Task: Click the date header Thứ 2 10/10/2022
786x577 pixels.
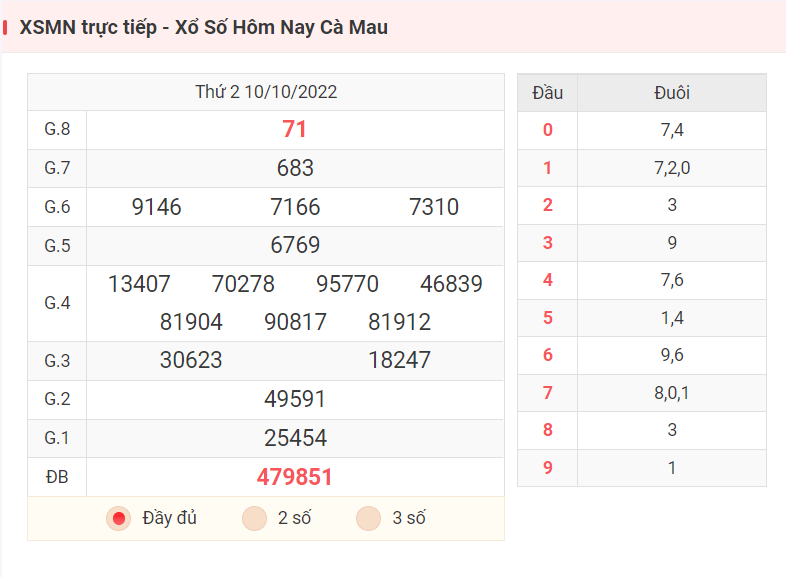Action: (266, 92)
